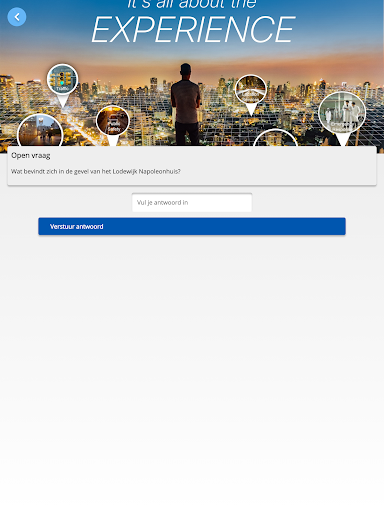This screenshot has width=384, height=512.
Task: Click the EXPERIENCE headline text
Action: (x=193, y=30)
